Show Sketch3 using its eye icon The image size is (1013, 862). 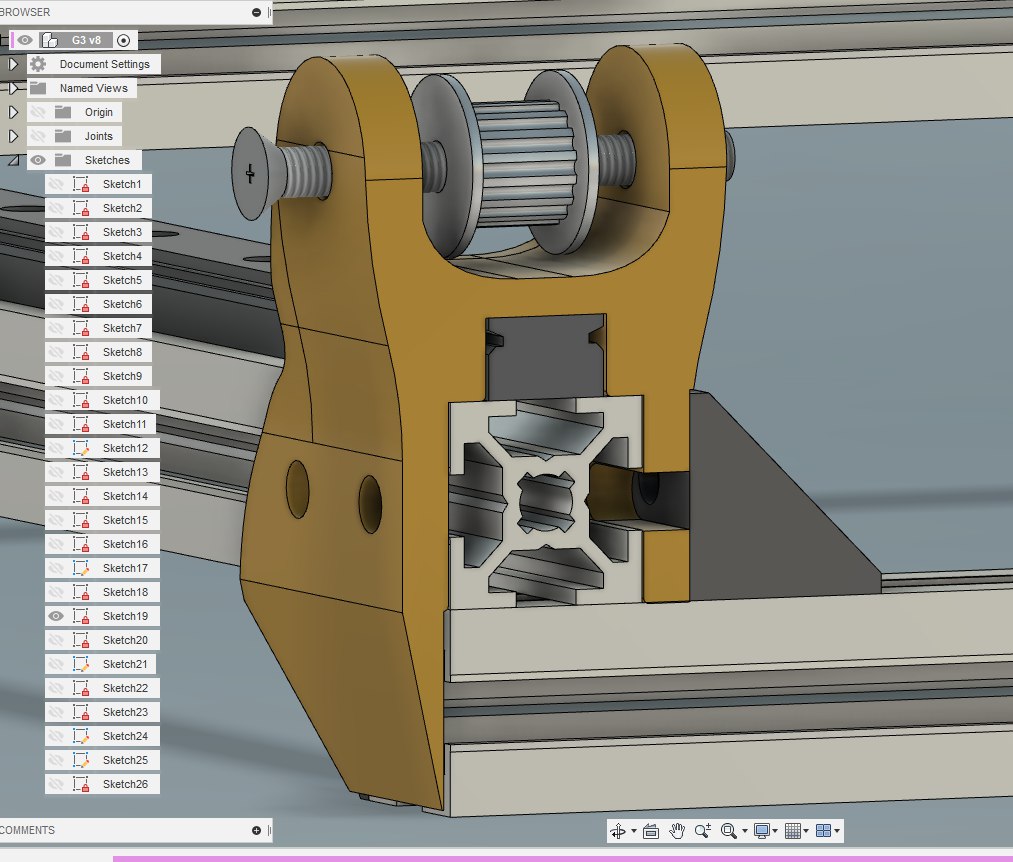click(x=56, y=232)
